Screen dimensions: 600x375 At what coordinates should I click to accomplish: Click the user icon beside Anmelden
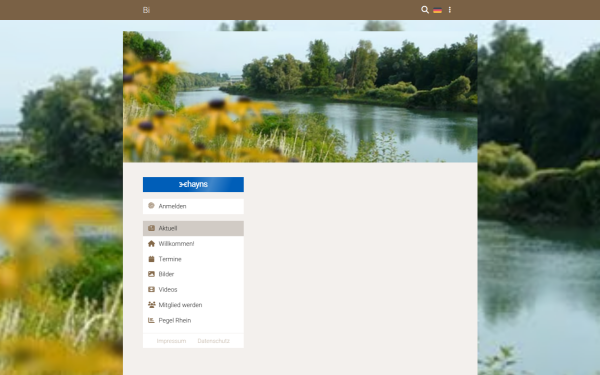pyautogui.click(x=151, y=206)
